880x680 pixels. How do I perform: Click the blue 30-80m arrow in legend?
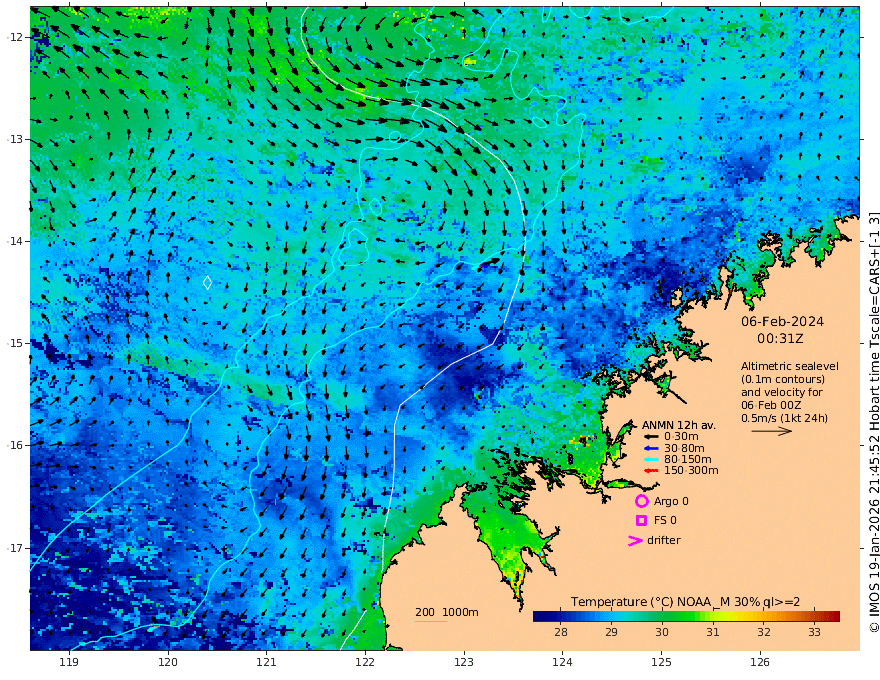point(650,448)
